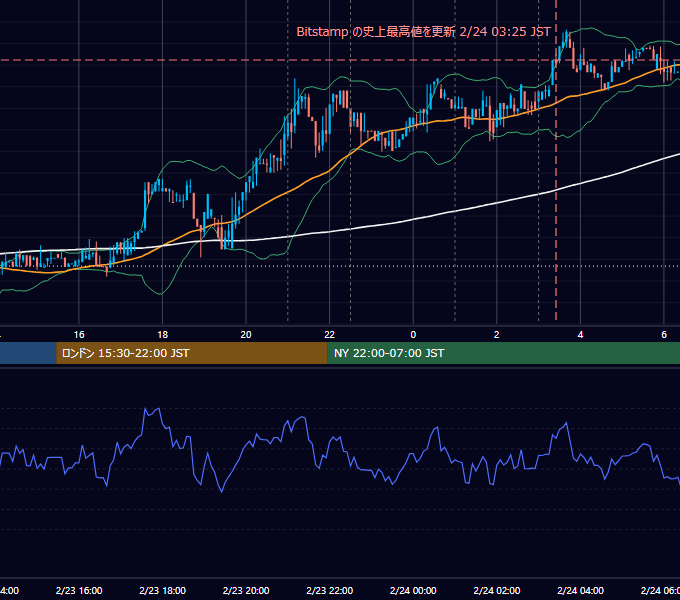This screenshot has height=600, width=680.
Task: Select the NY 22:00-07:00 JST session bar
Action: [503, 353]
